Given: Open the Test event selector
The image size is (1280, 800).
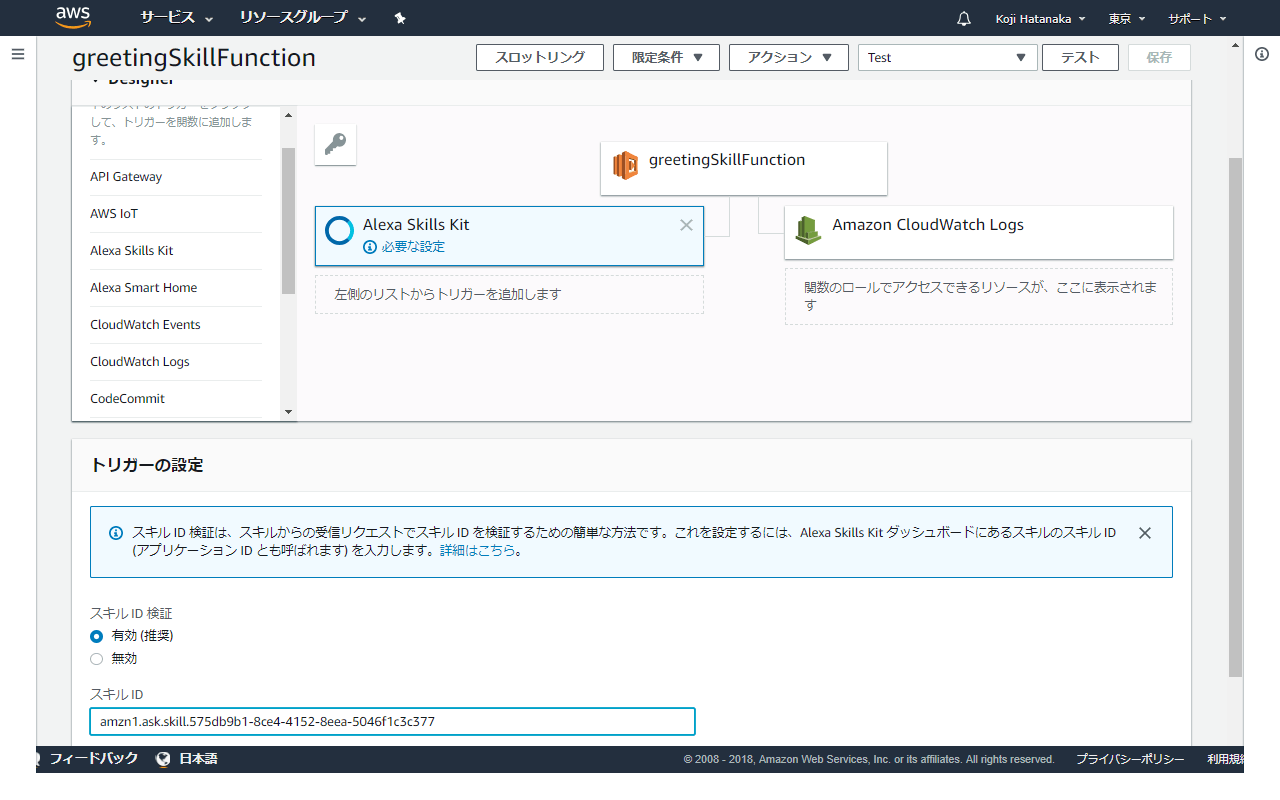Looking at the screenshot, I should pos(948,58).
